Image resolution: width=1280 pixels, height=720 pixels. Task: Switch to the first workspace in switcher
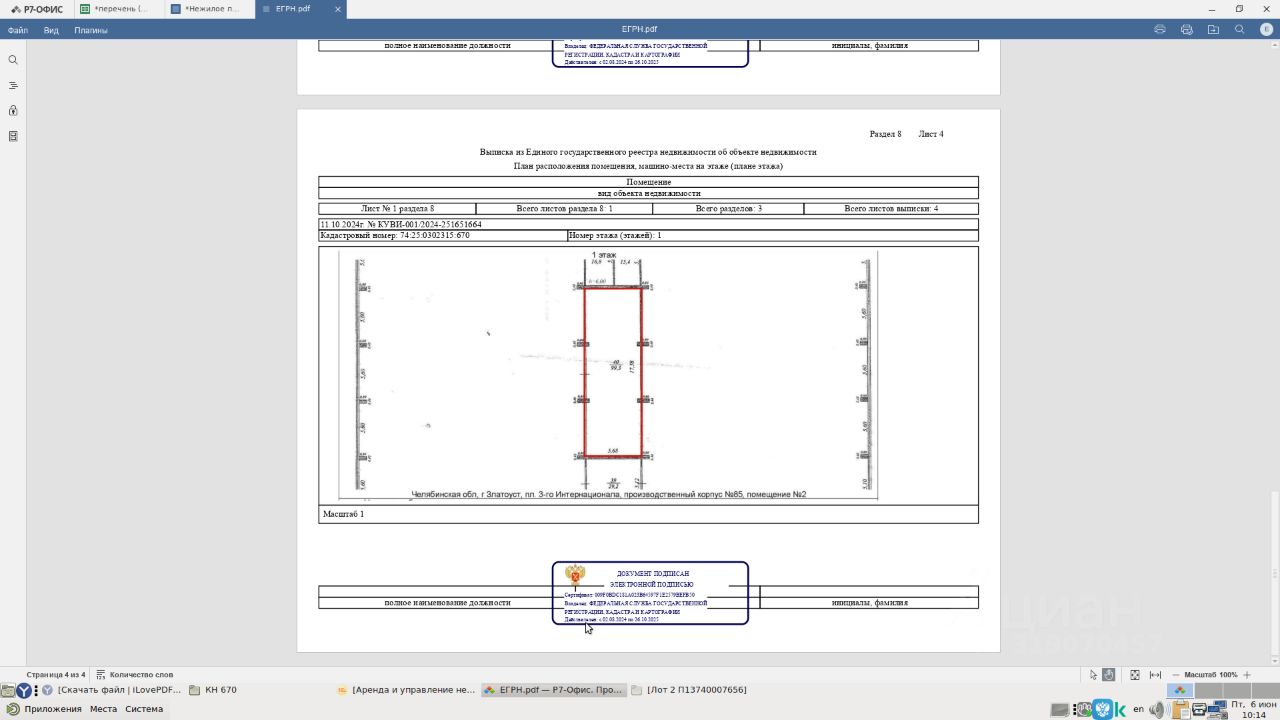(1180, 690)
